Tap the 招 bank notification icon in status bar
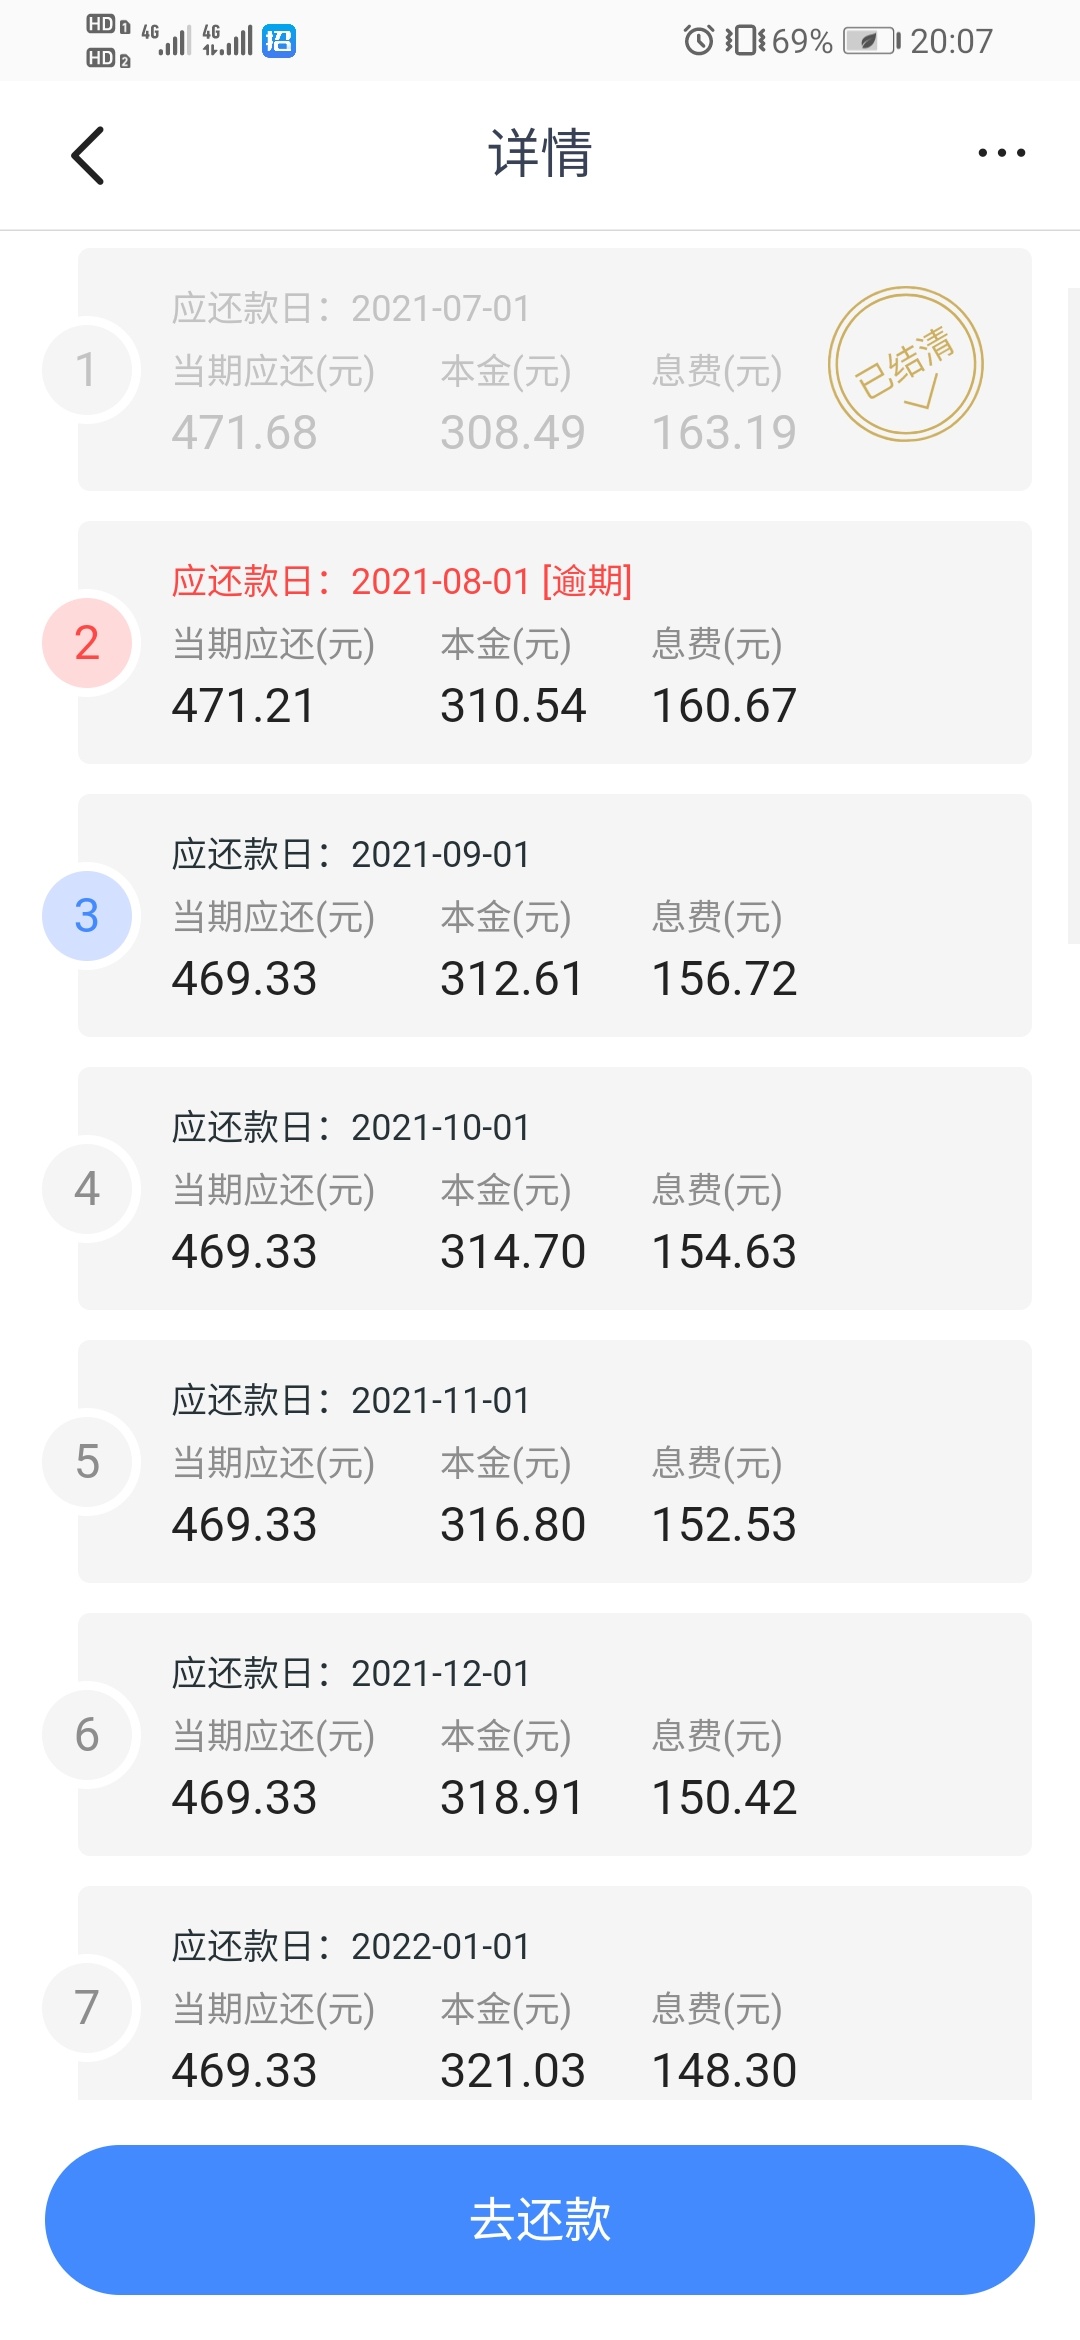 279,41
